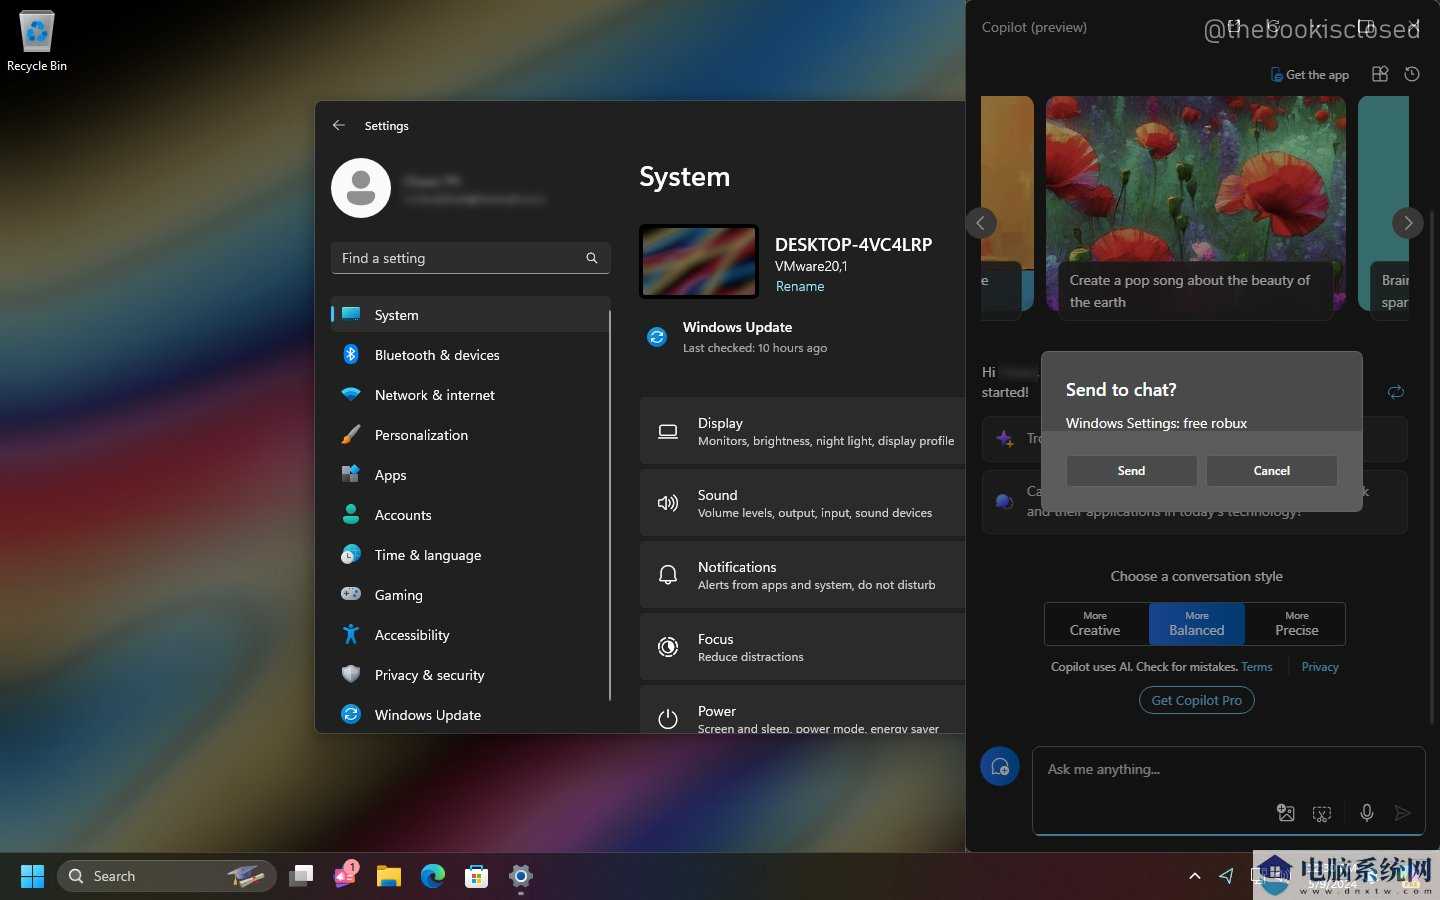
Task: Select More Balanced conversation style
Action: 1197,624
